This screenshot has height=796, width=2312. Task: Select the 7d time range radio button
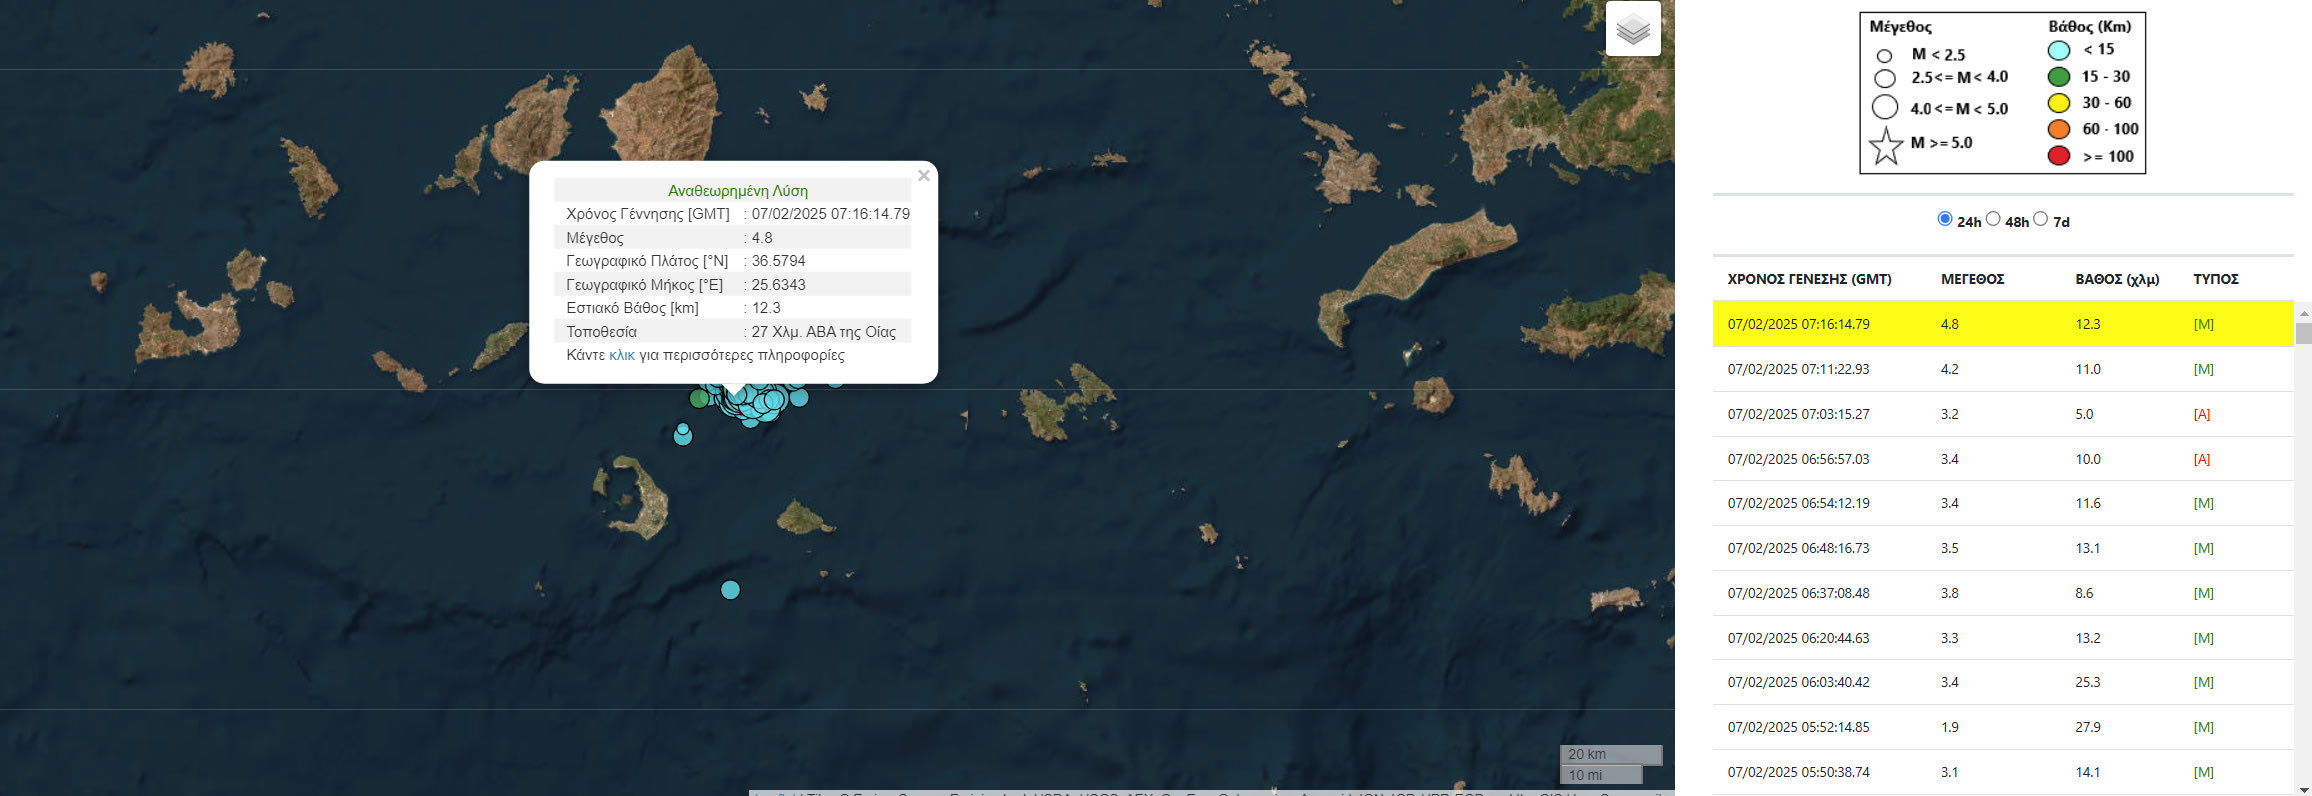[2040, 219]
